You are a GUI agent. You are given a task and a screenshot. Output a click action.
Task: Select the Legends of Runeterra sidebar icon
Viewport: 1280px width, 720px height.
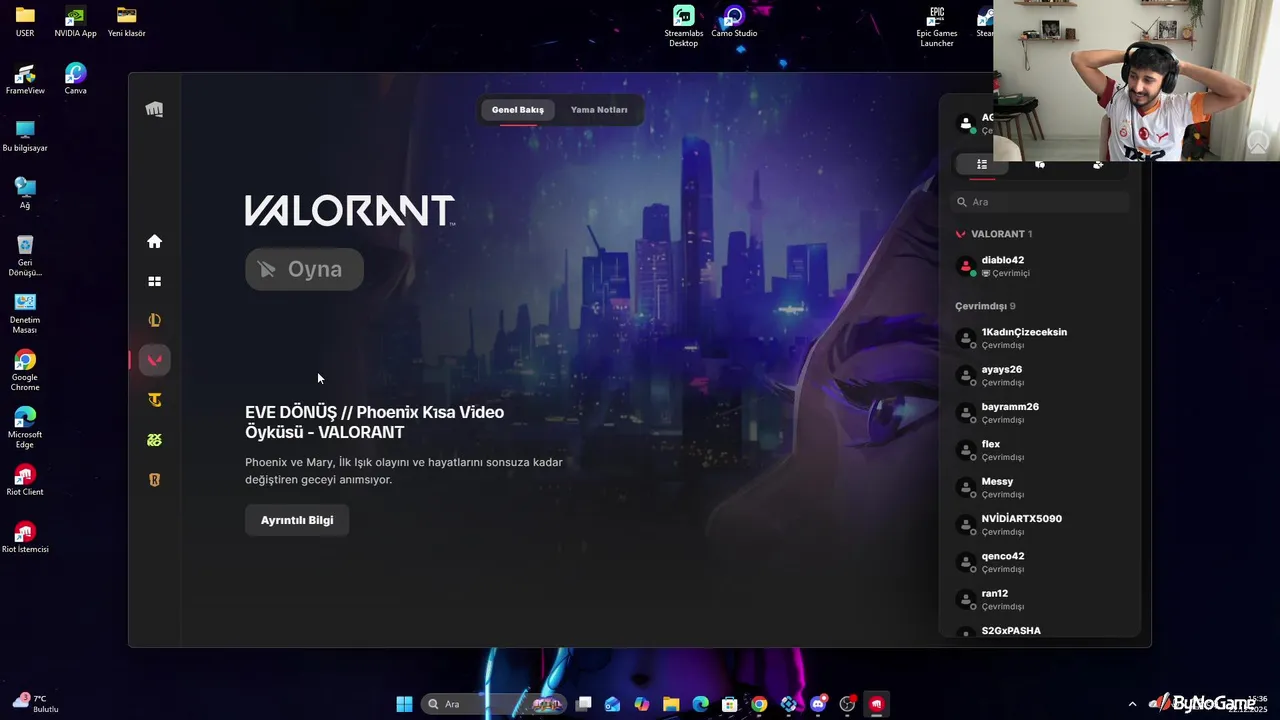(154, 480)
